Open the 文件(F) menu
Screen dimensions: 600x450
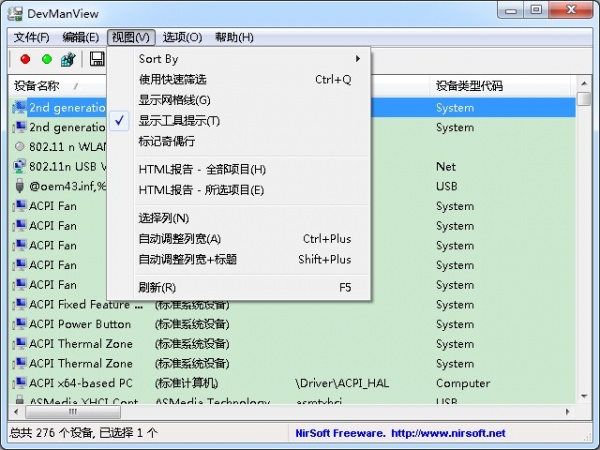tap(31, 37)
